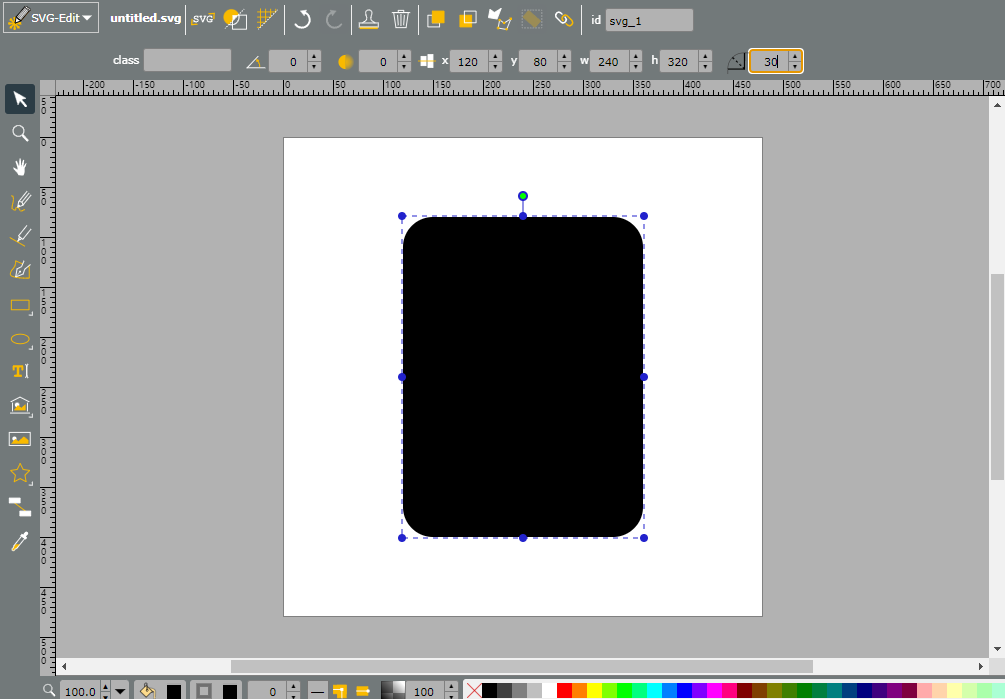Screen dimensions: 1005x699
Task: Open the SVG-Edit main menu
Action: click(x=51, y=18)
